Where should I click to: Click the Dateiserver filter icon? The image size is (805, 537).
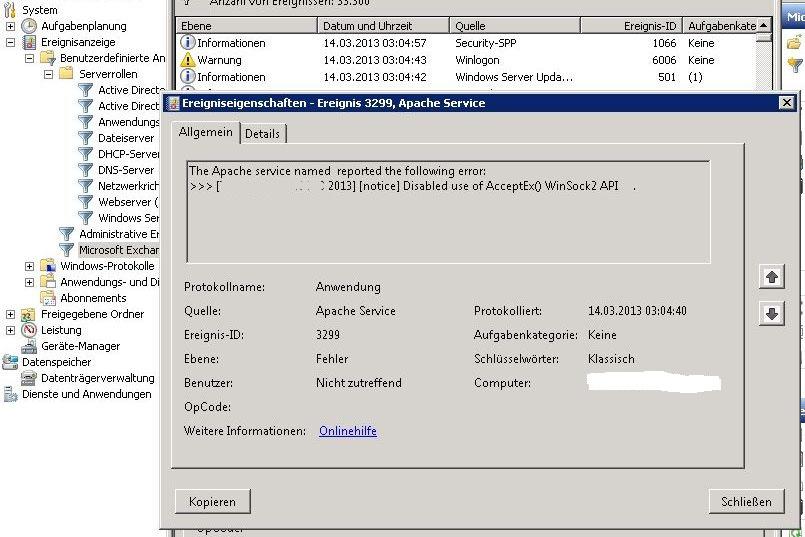coord(85,138)
